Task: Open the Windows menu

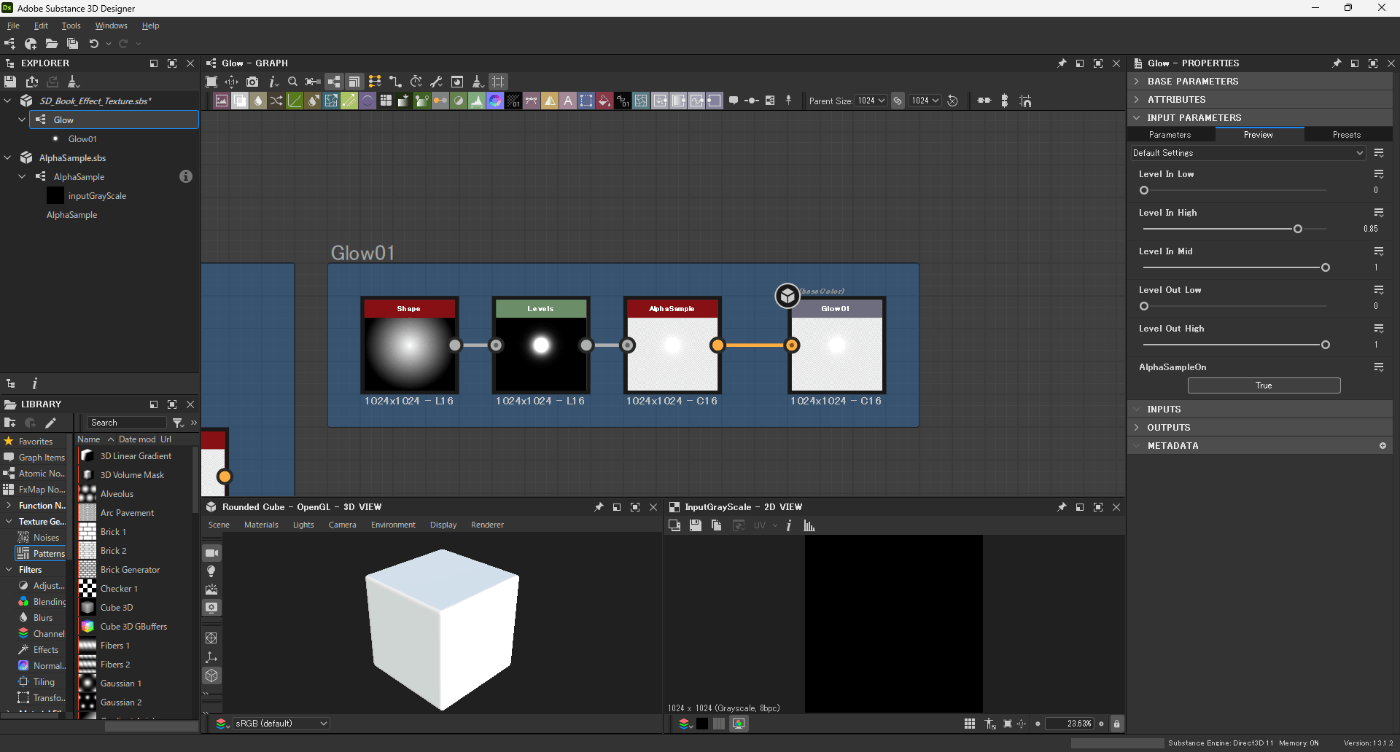Action: point(111,25)
